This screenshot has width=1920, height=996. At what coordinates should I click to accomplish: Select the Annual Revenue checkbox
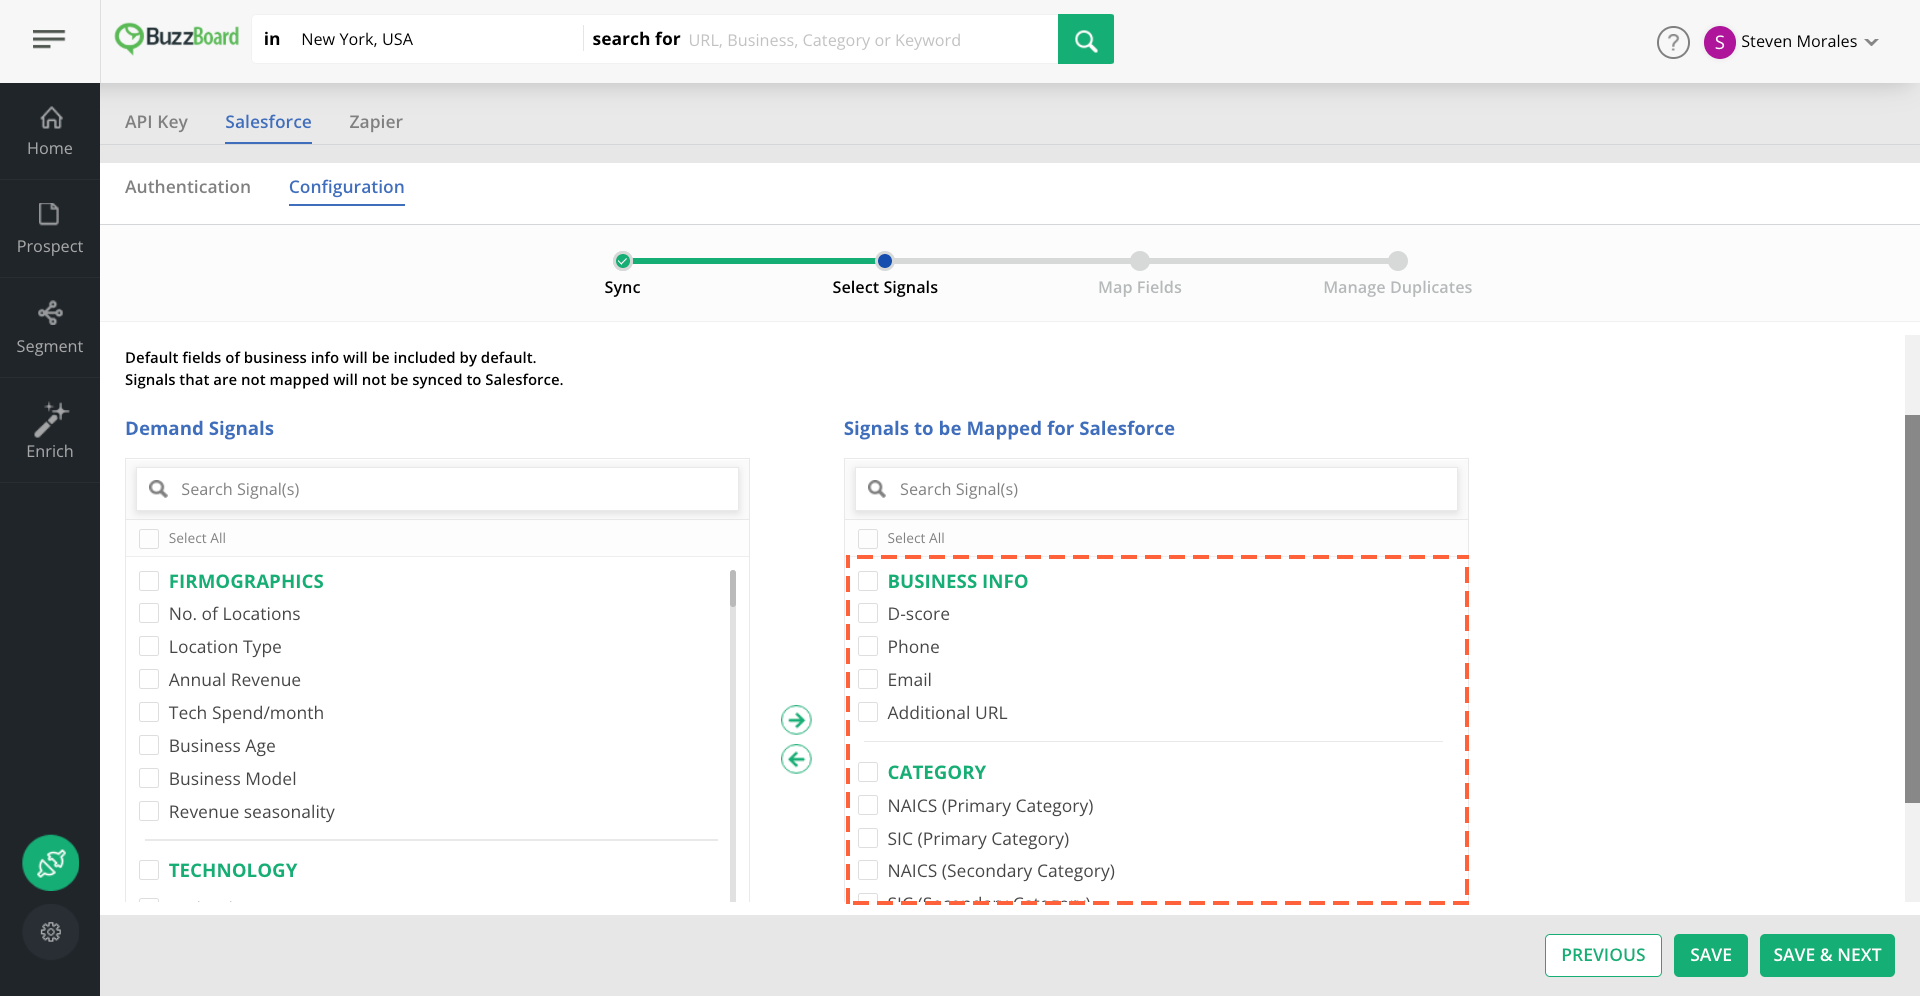point(149,679)
